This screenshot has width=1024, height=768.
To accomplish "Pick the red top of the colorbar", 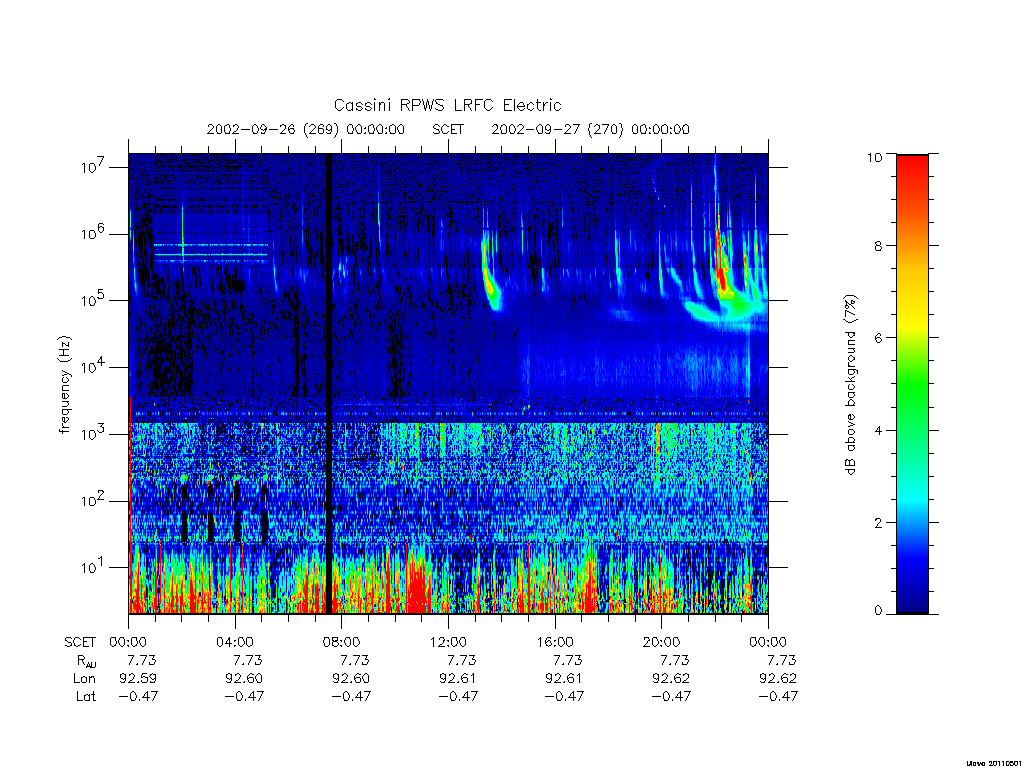I will coord(912,170).
